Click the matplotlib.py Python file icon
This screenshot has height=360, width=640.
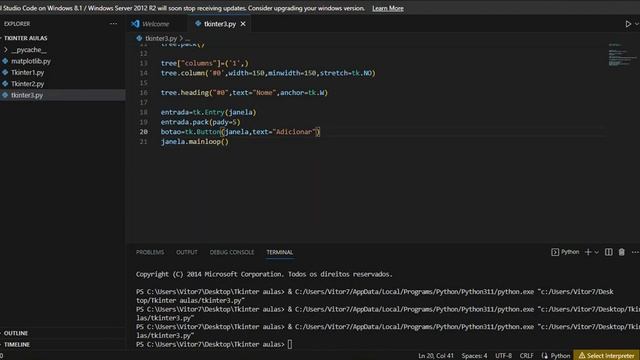pos(5,61)
